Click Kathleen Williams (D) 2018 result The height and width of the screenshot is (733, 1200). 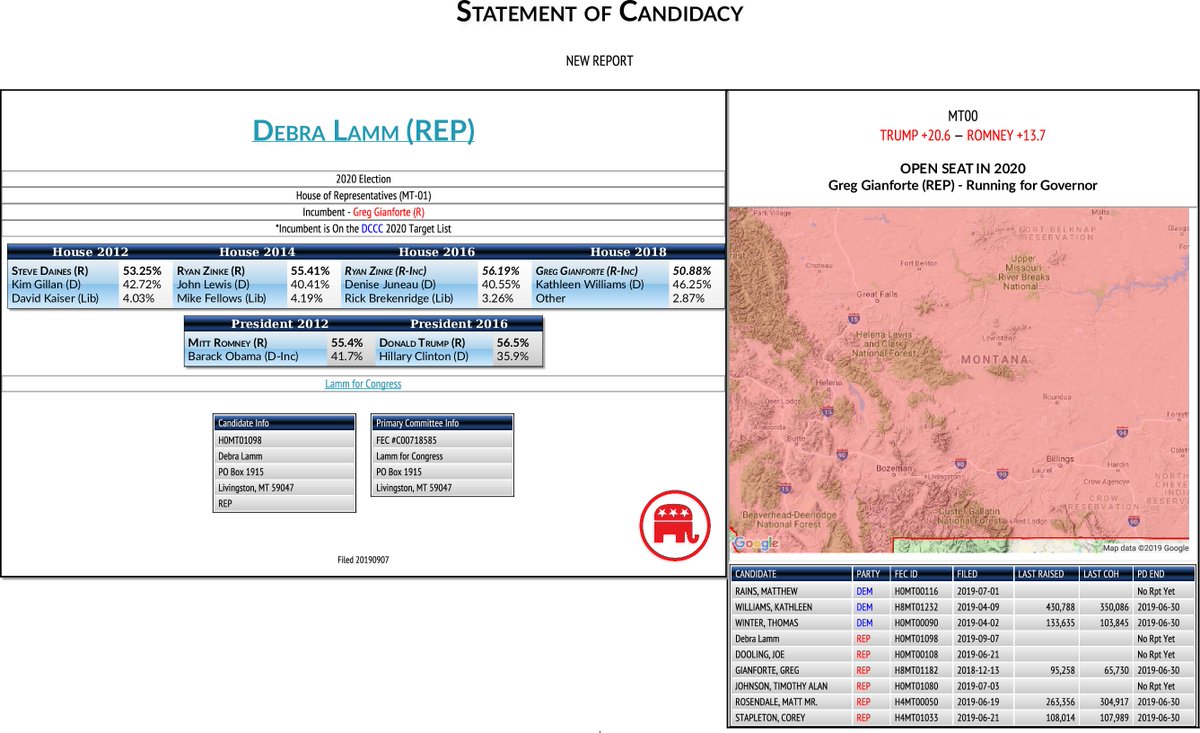pyautogui.click(x=591, y=284)
